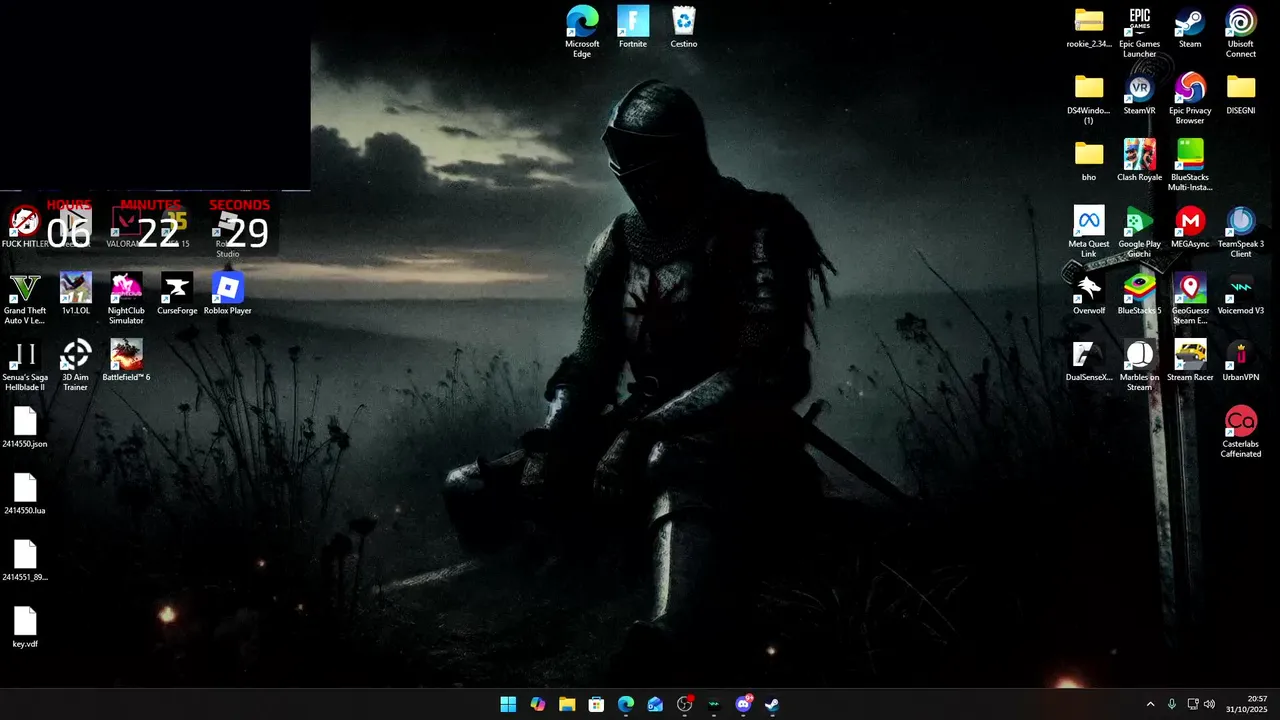Open the network status tray icon
1280x720 pixels.
pyautogui.click(x=1192, y=704)
